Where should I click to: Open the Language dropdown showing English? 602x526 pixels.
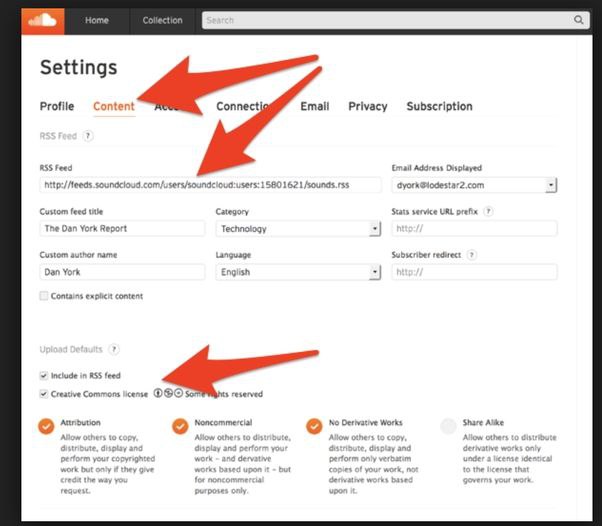pyautogui.click(x=298, y=272)
